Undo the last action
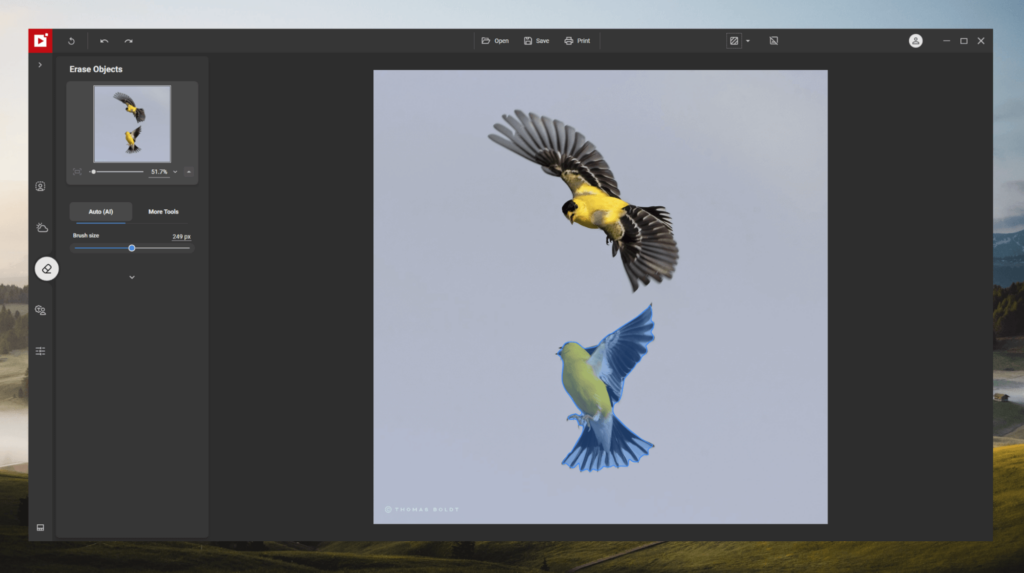Viewport: 1024px width, 573px height. pos(104,41)
